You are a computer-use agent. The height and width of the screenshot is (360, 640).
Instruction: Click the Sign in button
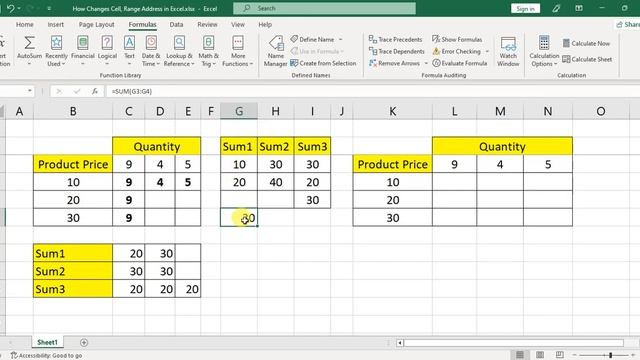coord(525,9)
